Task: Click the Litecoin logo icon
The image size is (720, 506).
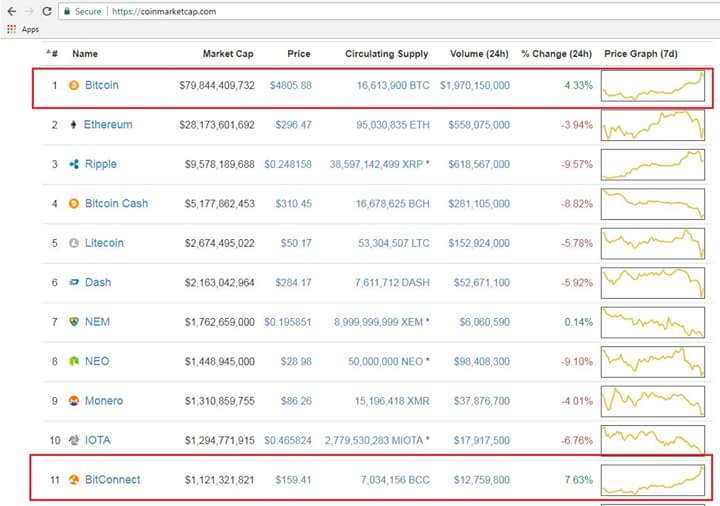Action: point(73,243)
